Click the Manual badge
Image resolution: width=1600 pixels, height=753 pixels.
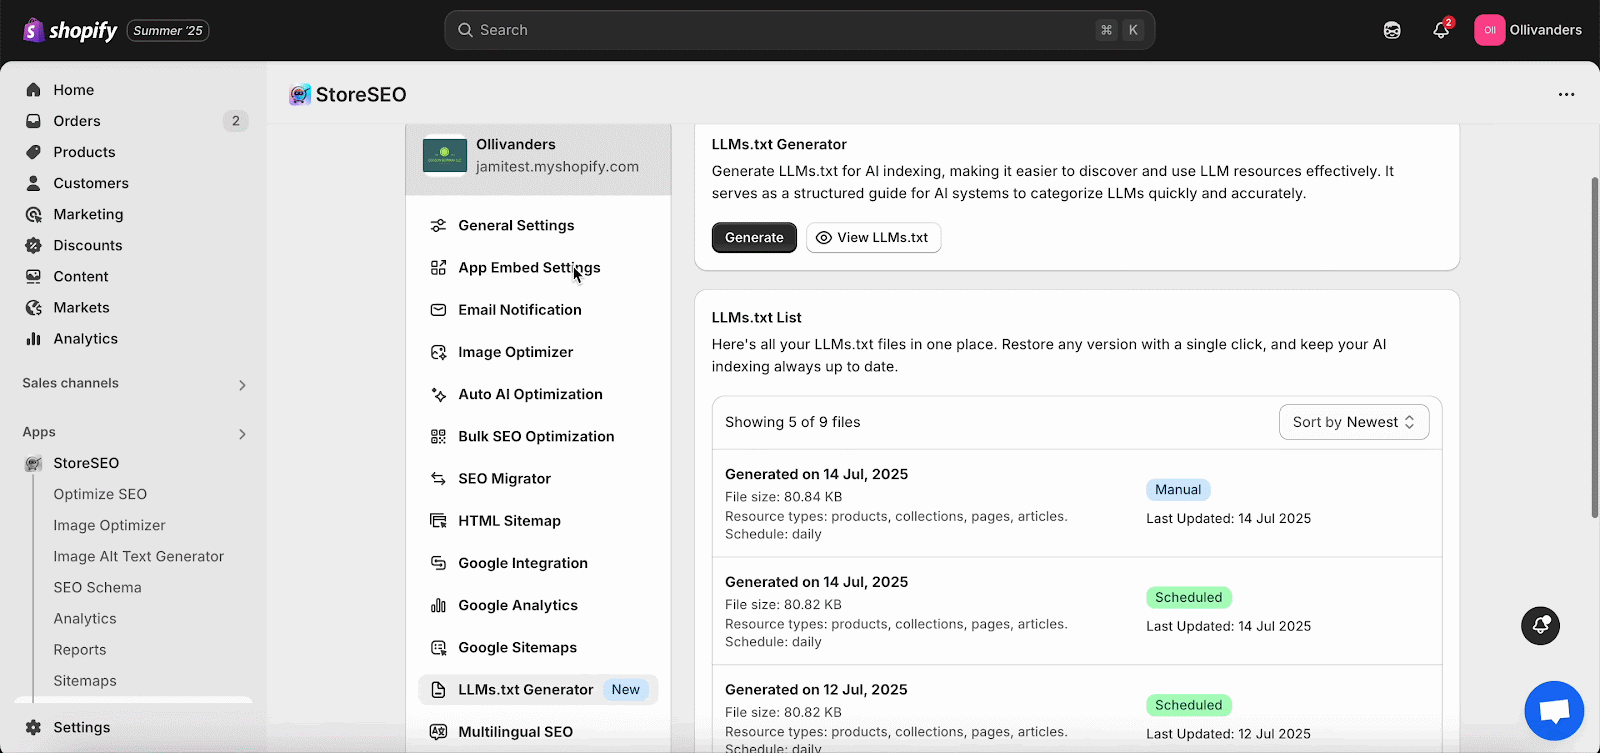(x=1178, y=490)
